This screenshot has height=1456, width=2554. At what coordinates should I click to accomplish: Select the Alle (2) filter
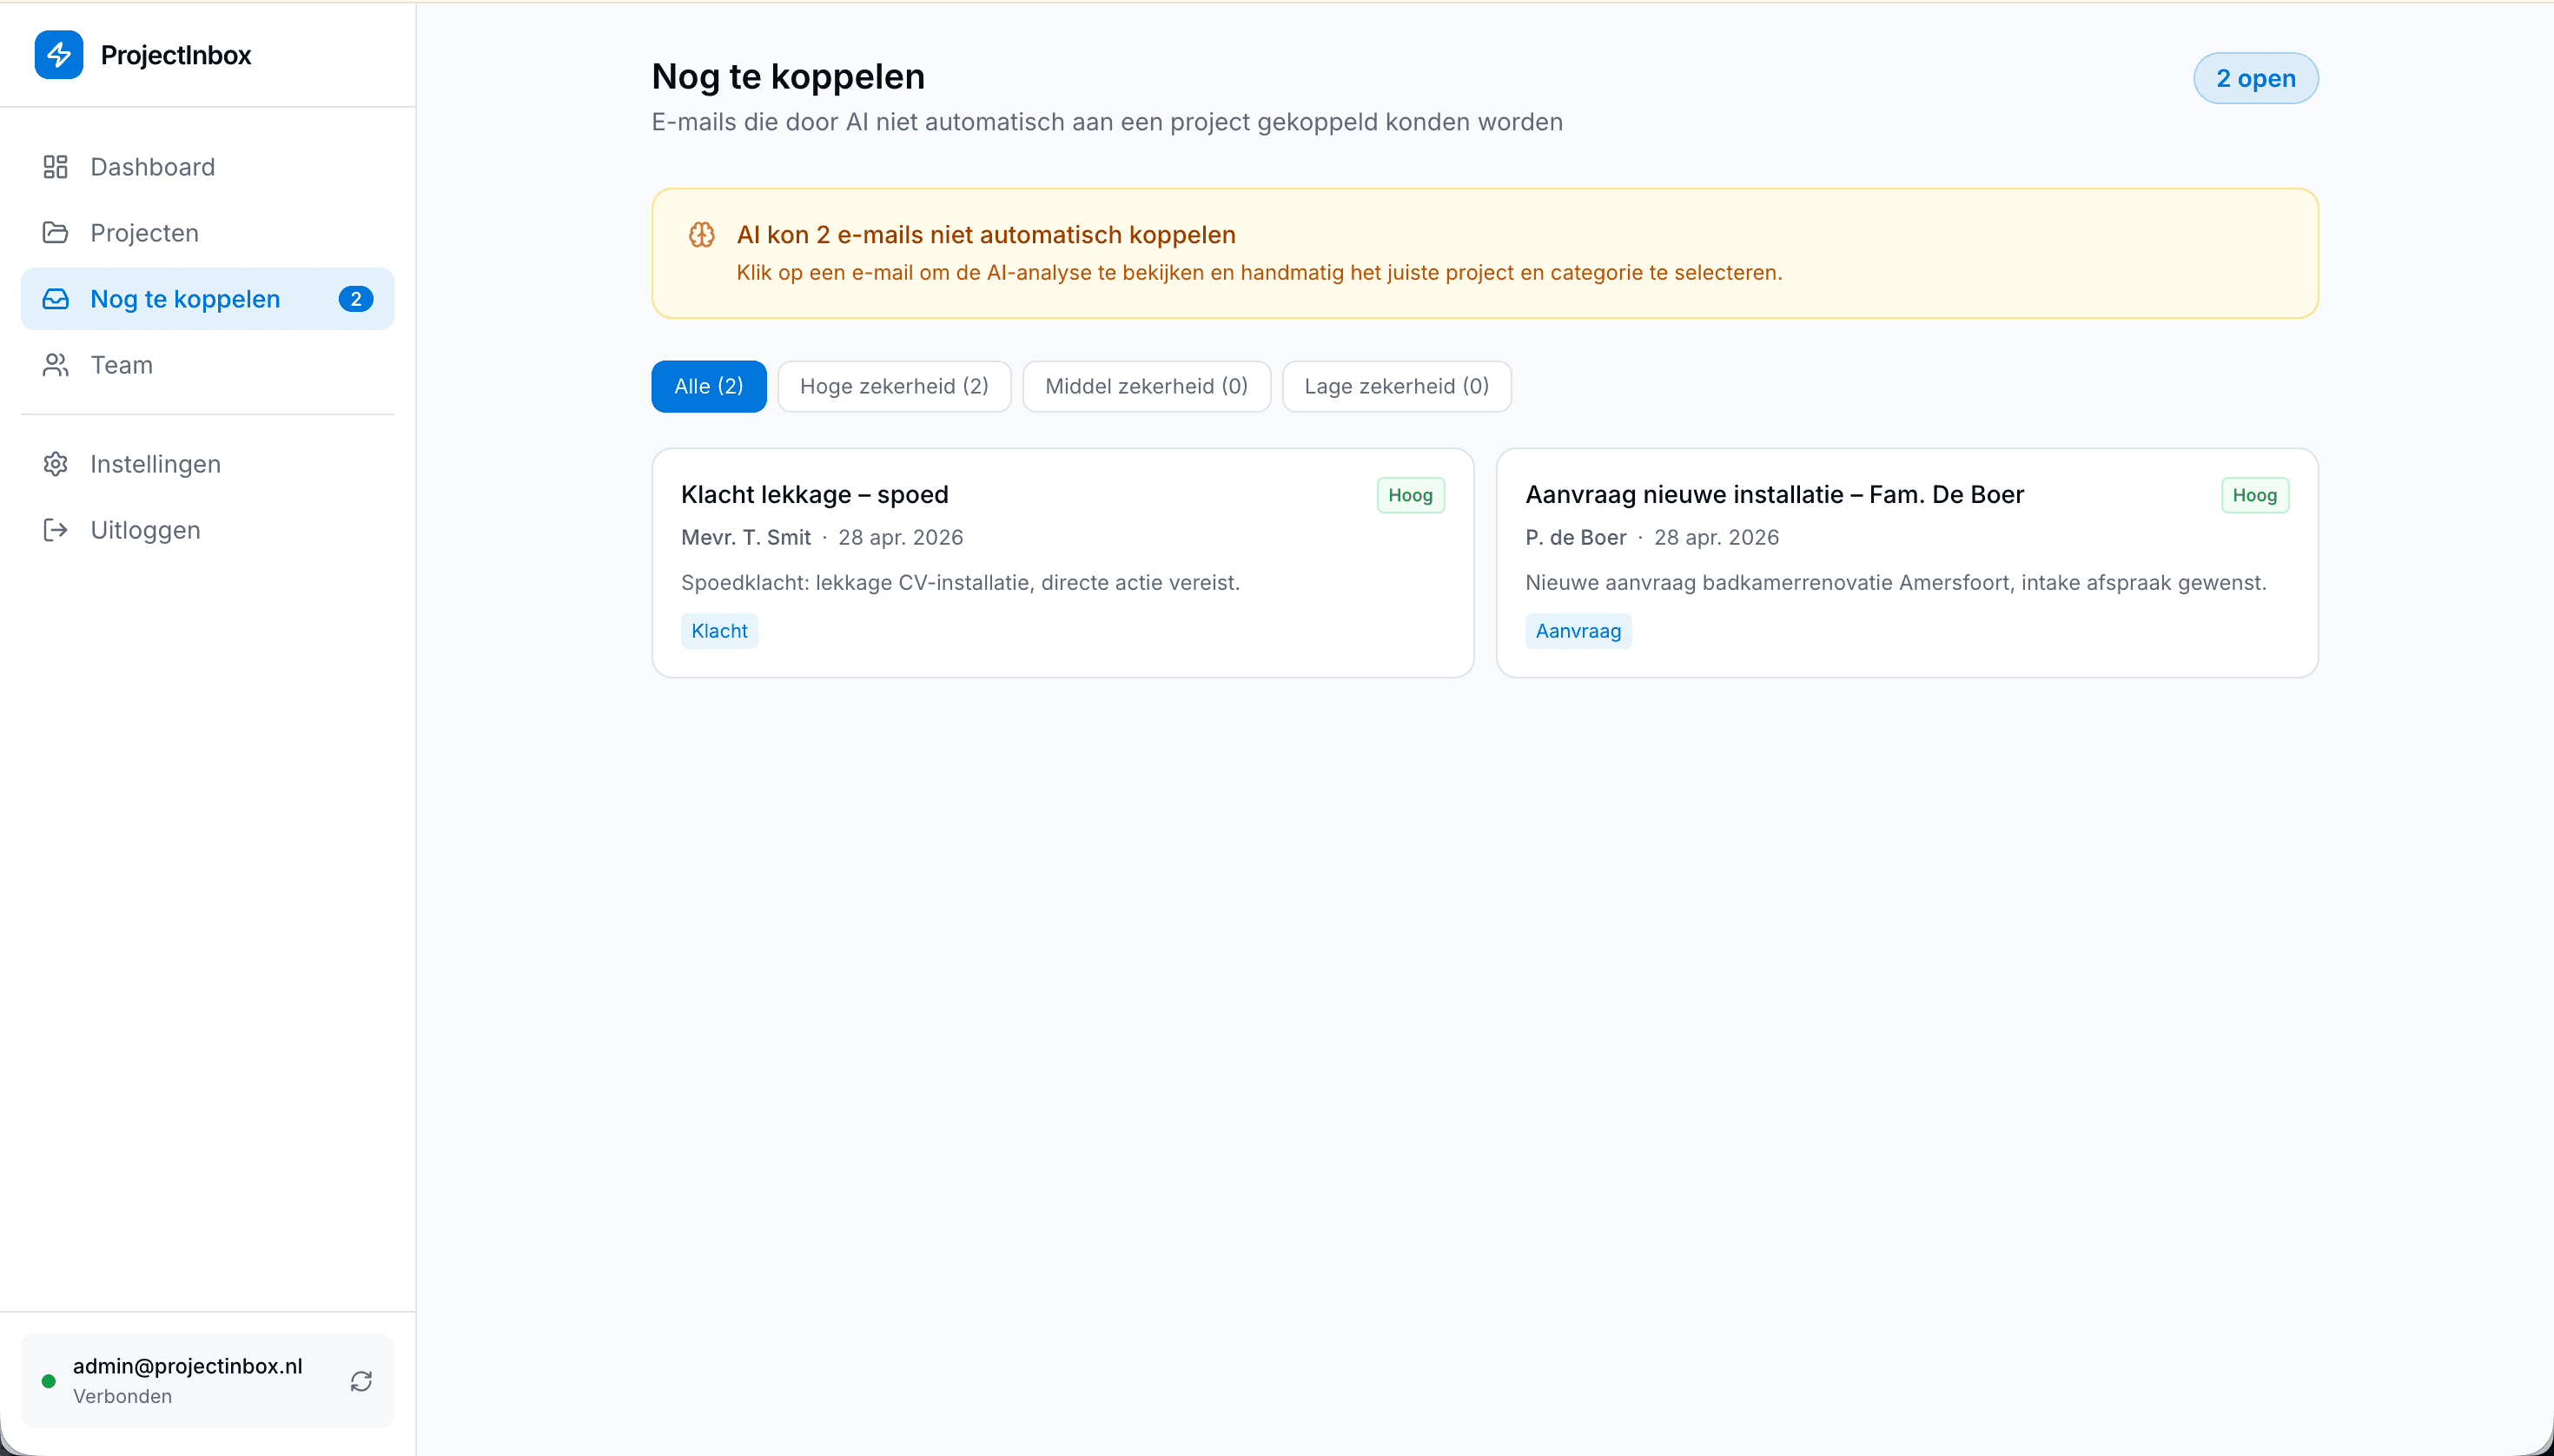(x=708, y=386)
